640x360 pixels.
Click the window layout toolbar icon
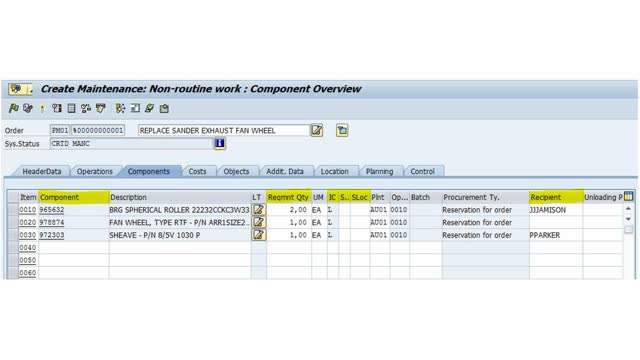coord(135,108)
